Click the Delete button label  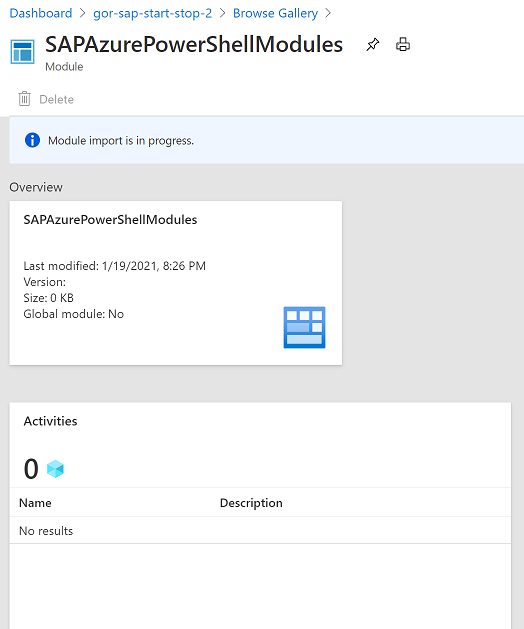(x=57, y=99)
